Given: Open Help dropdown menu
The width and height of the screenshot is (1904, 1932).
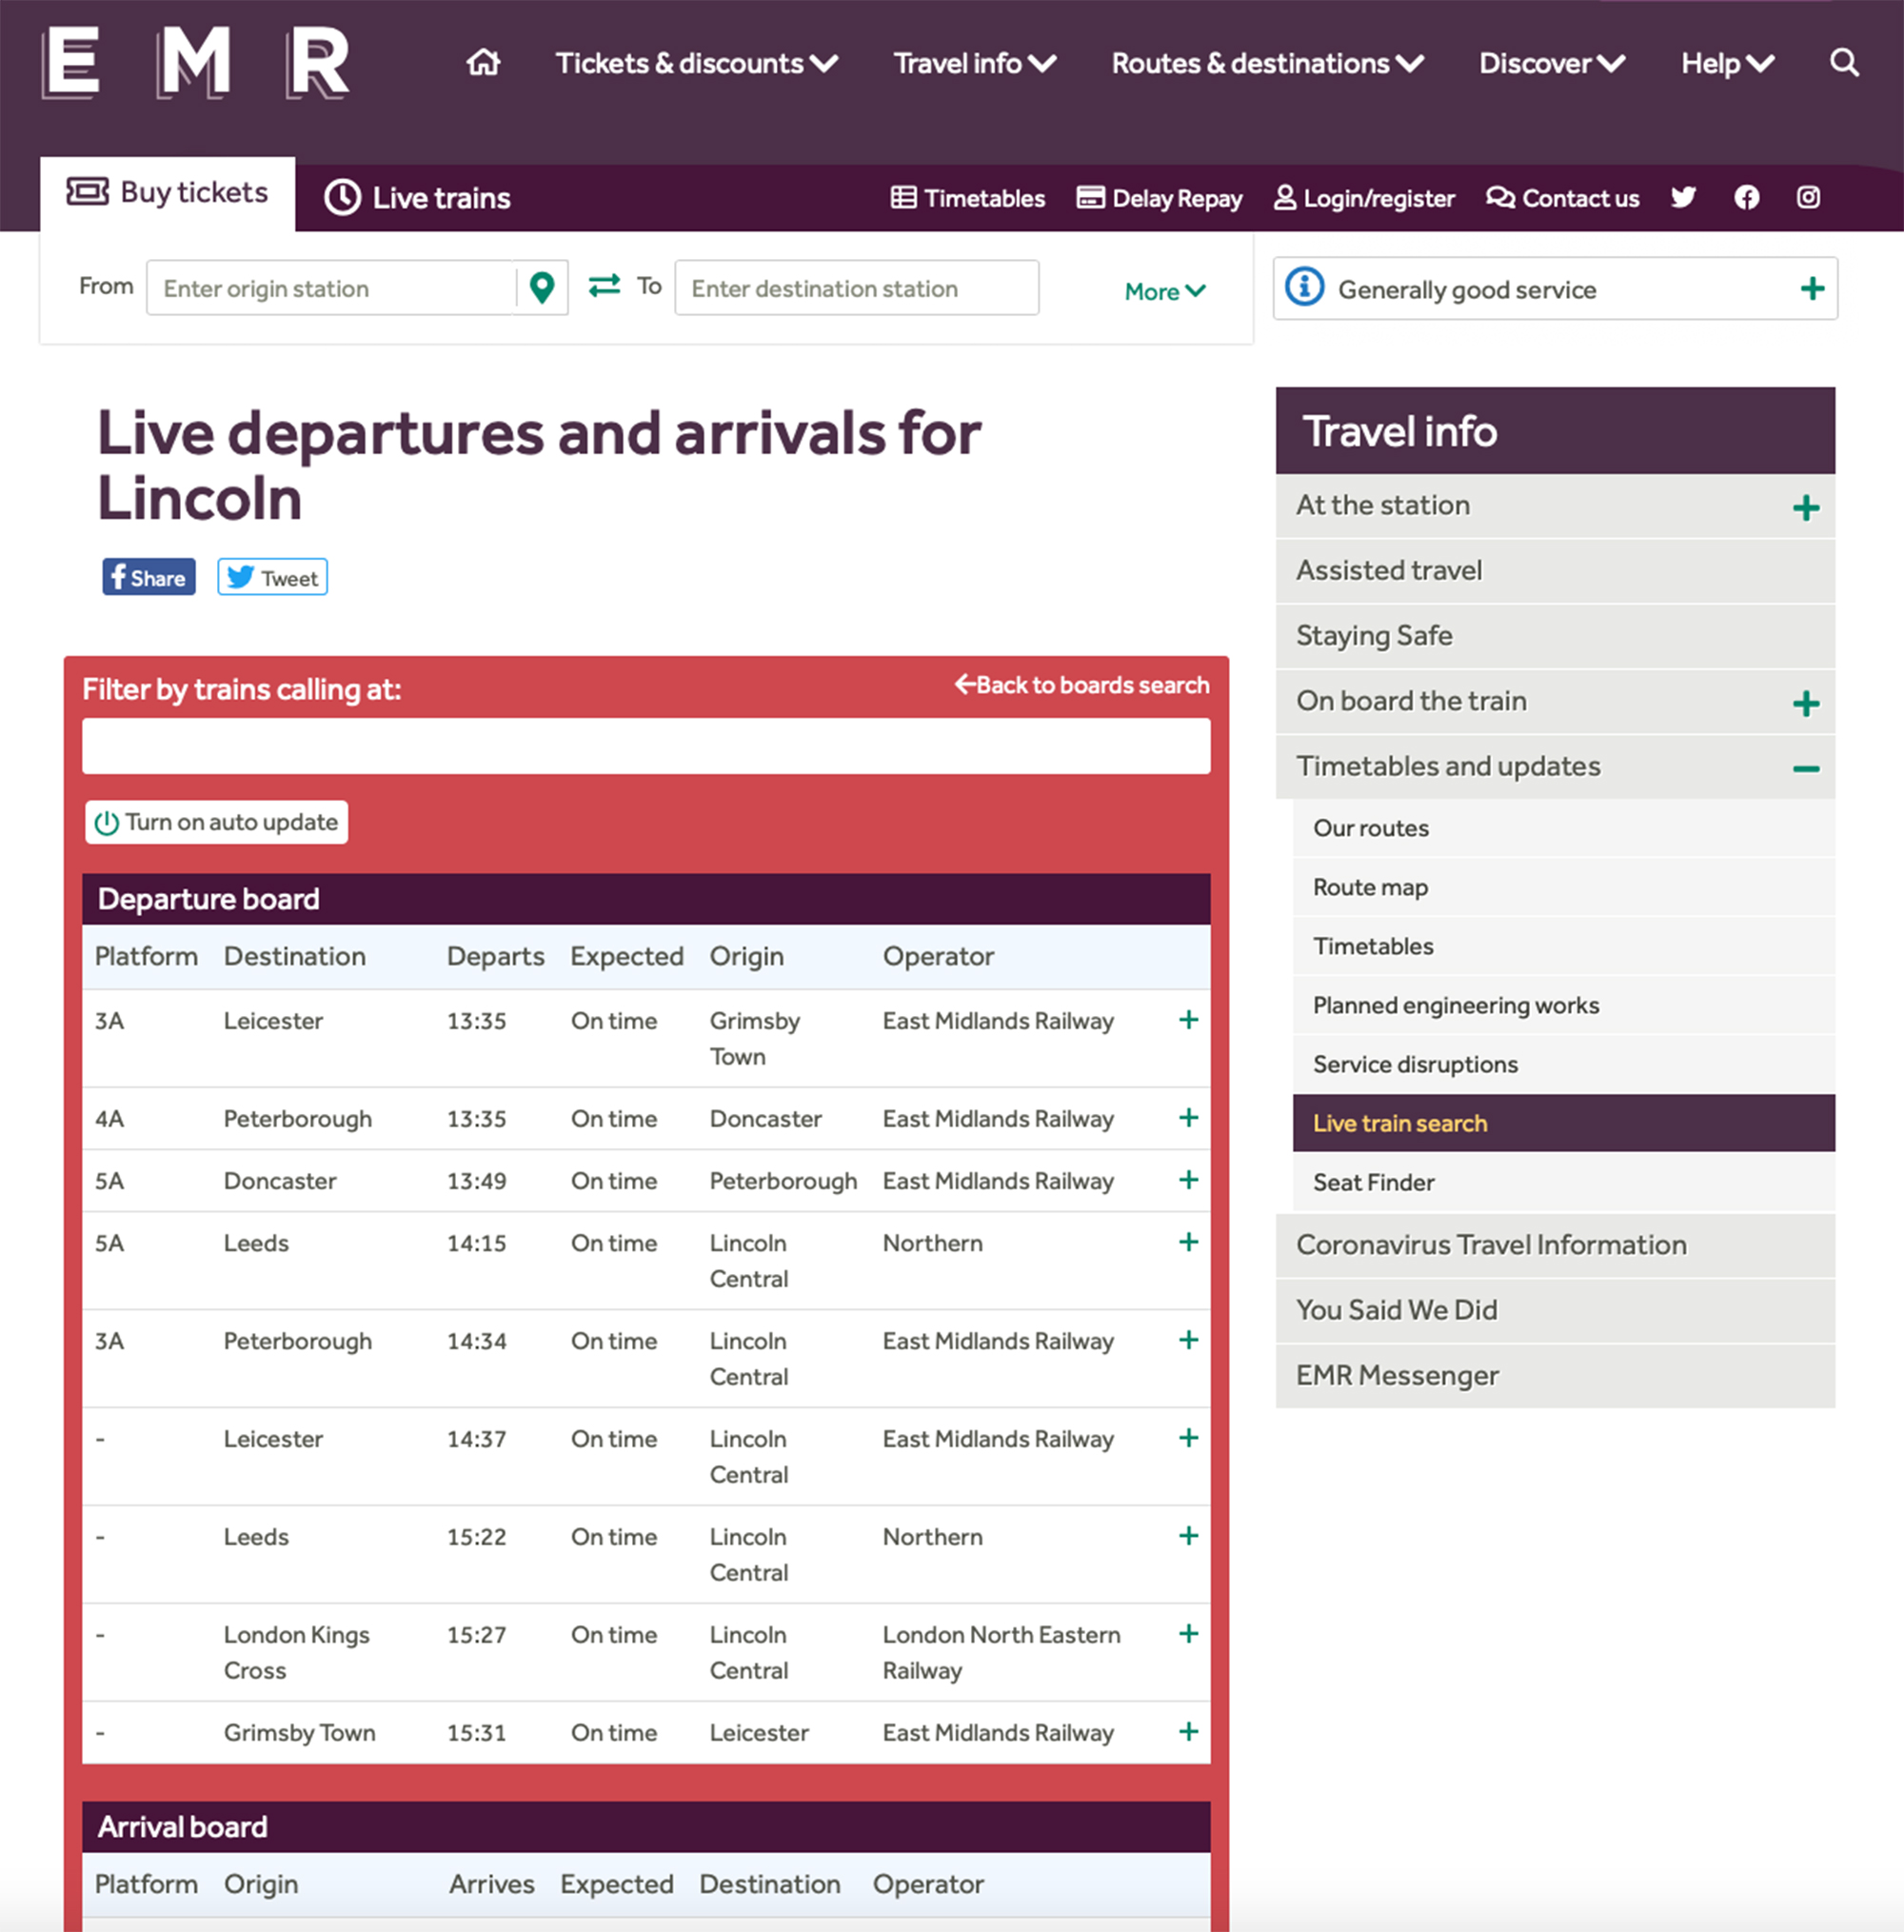Looking at the screenshot, I should [1728, 64].
